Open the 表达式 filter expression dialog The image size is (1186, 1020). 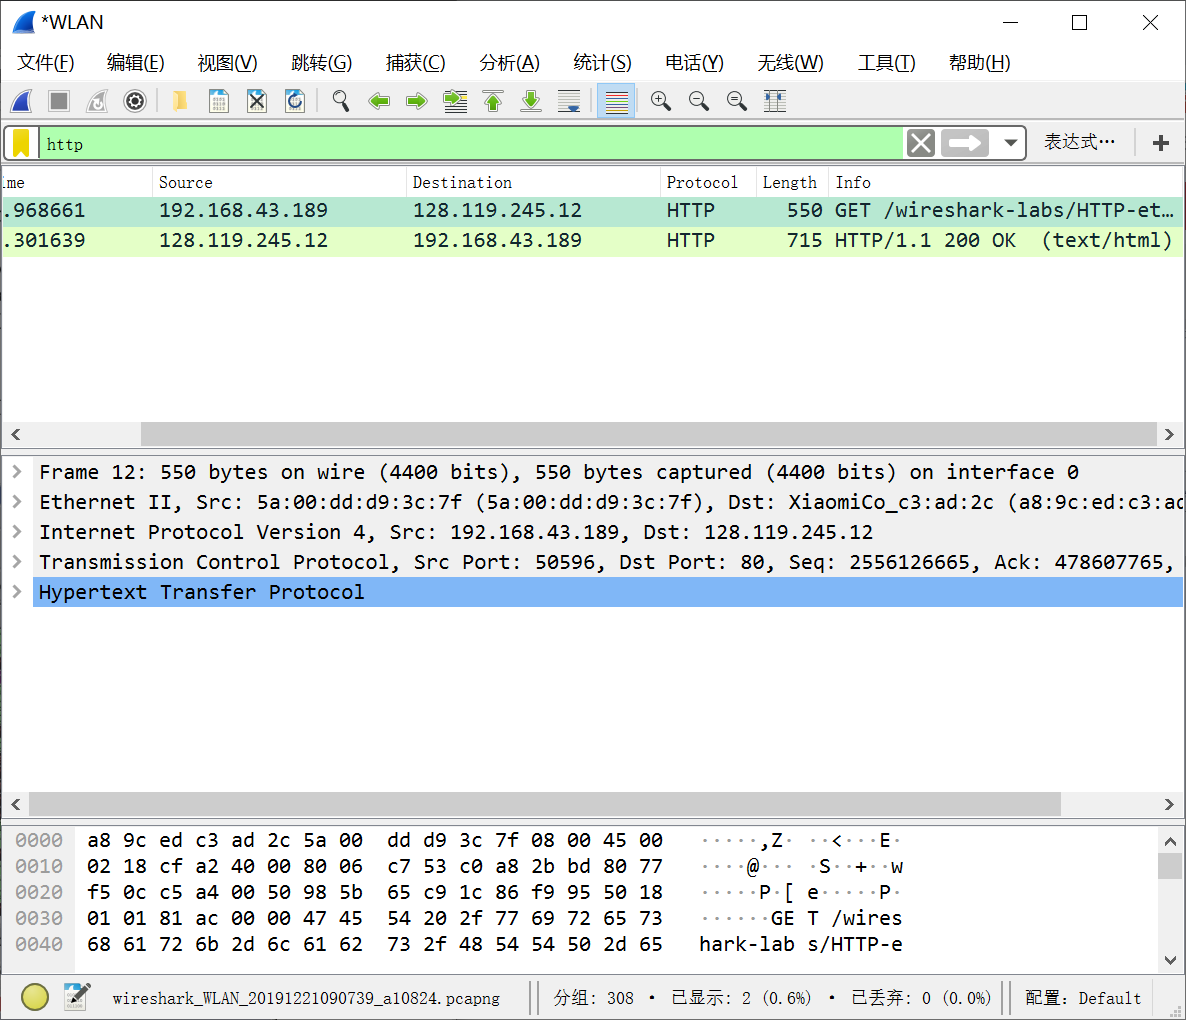tap(1079, 142)
